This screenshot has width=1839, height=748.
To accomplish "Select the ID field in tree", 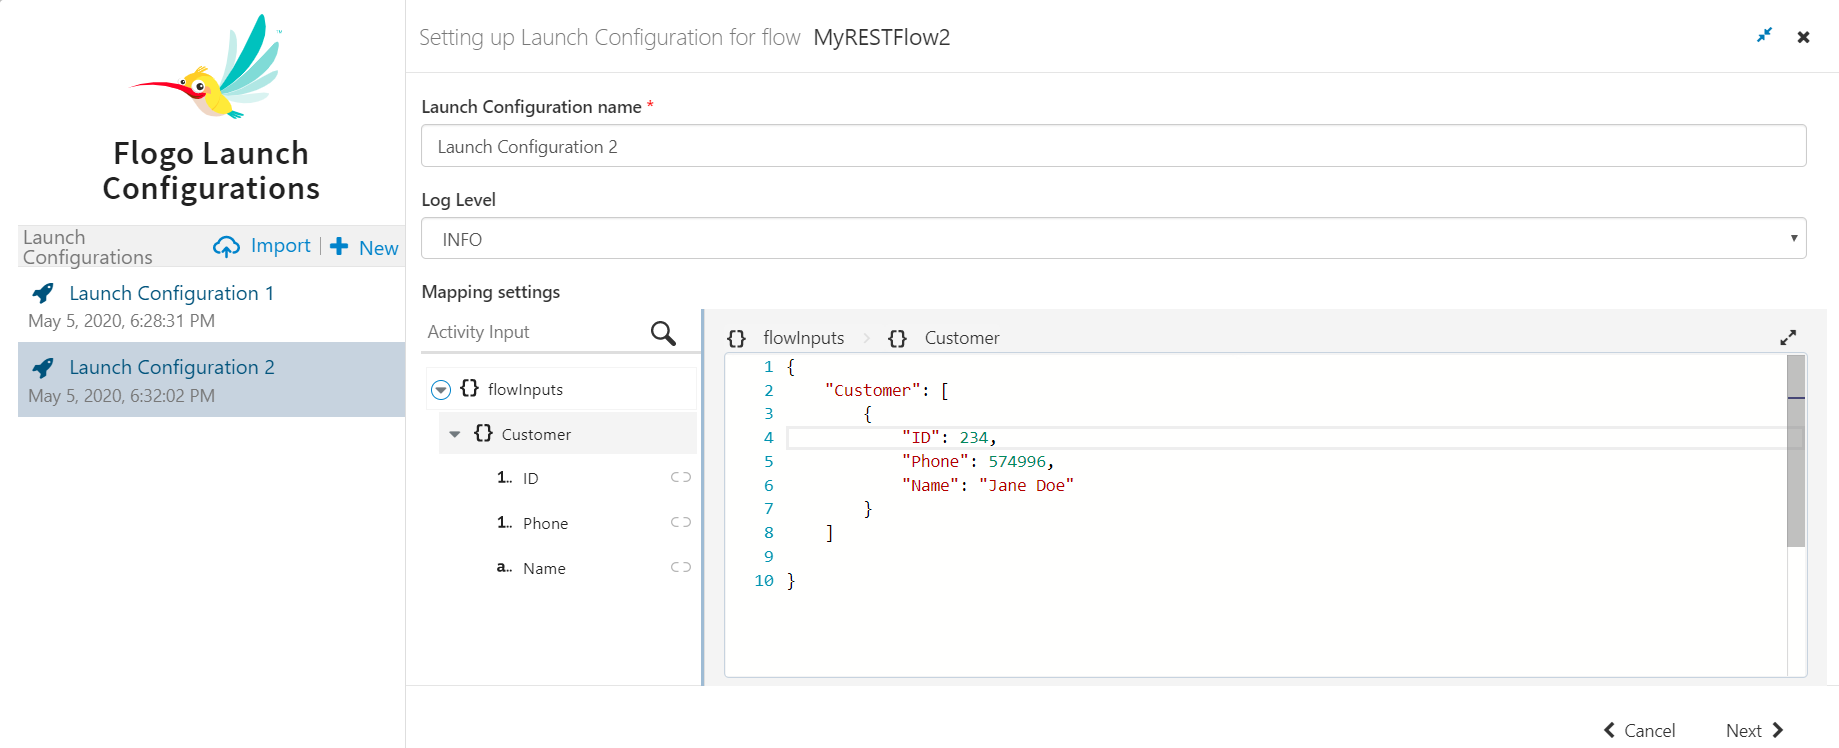I will (x=530, y=479).
